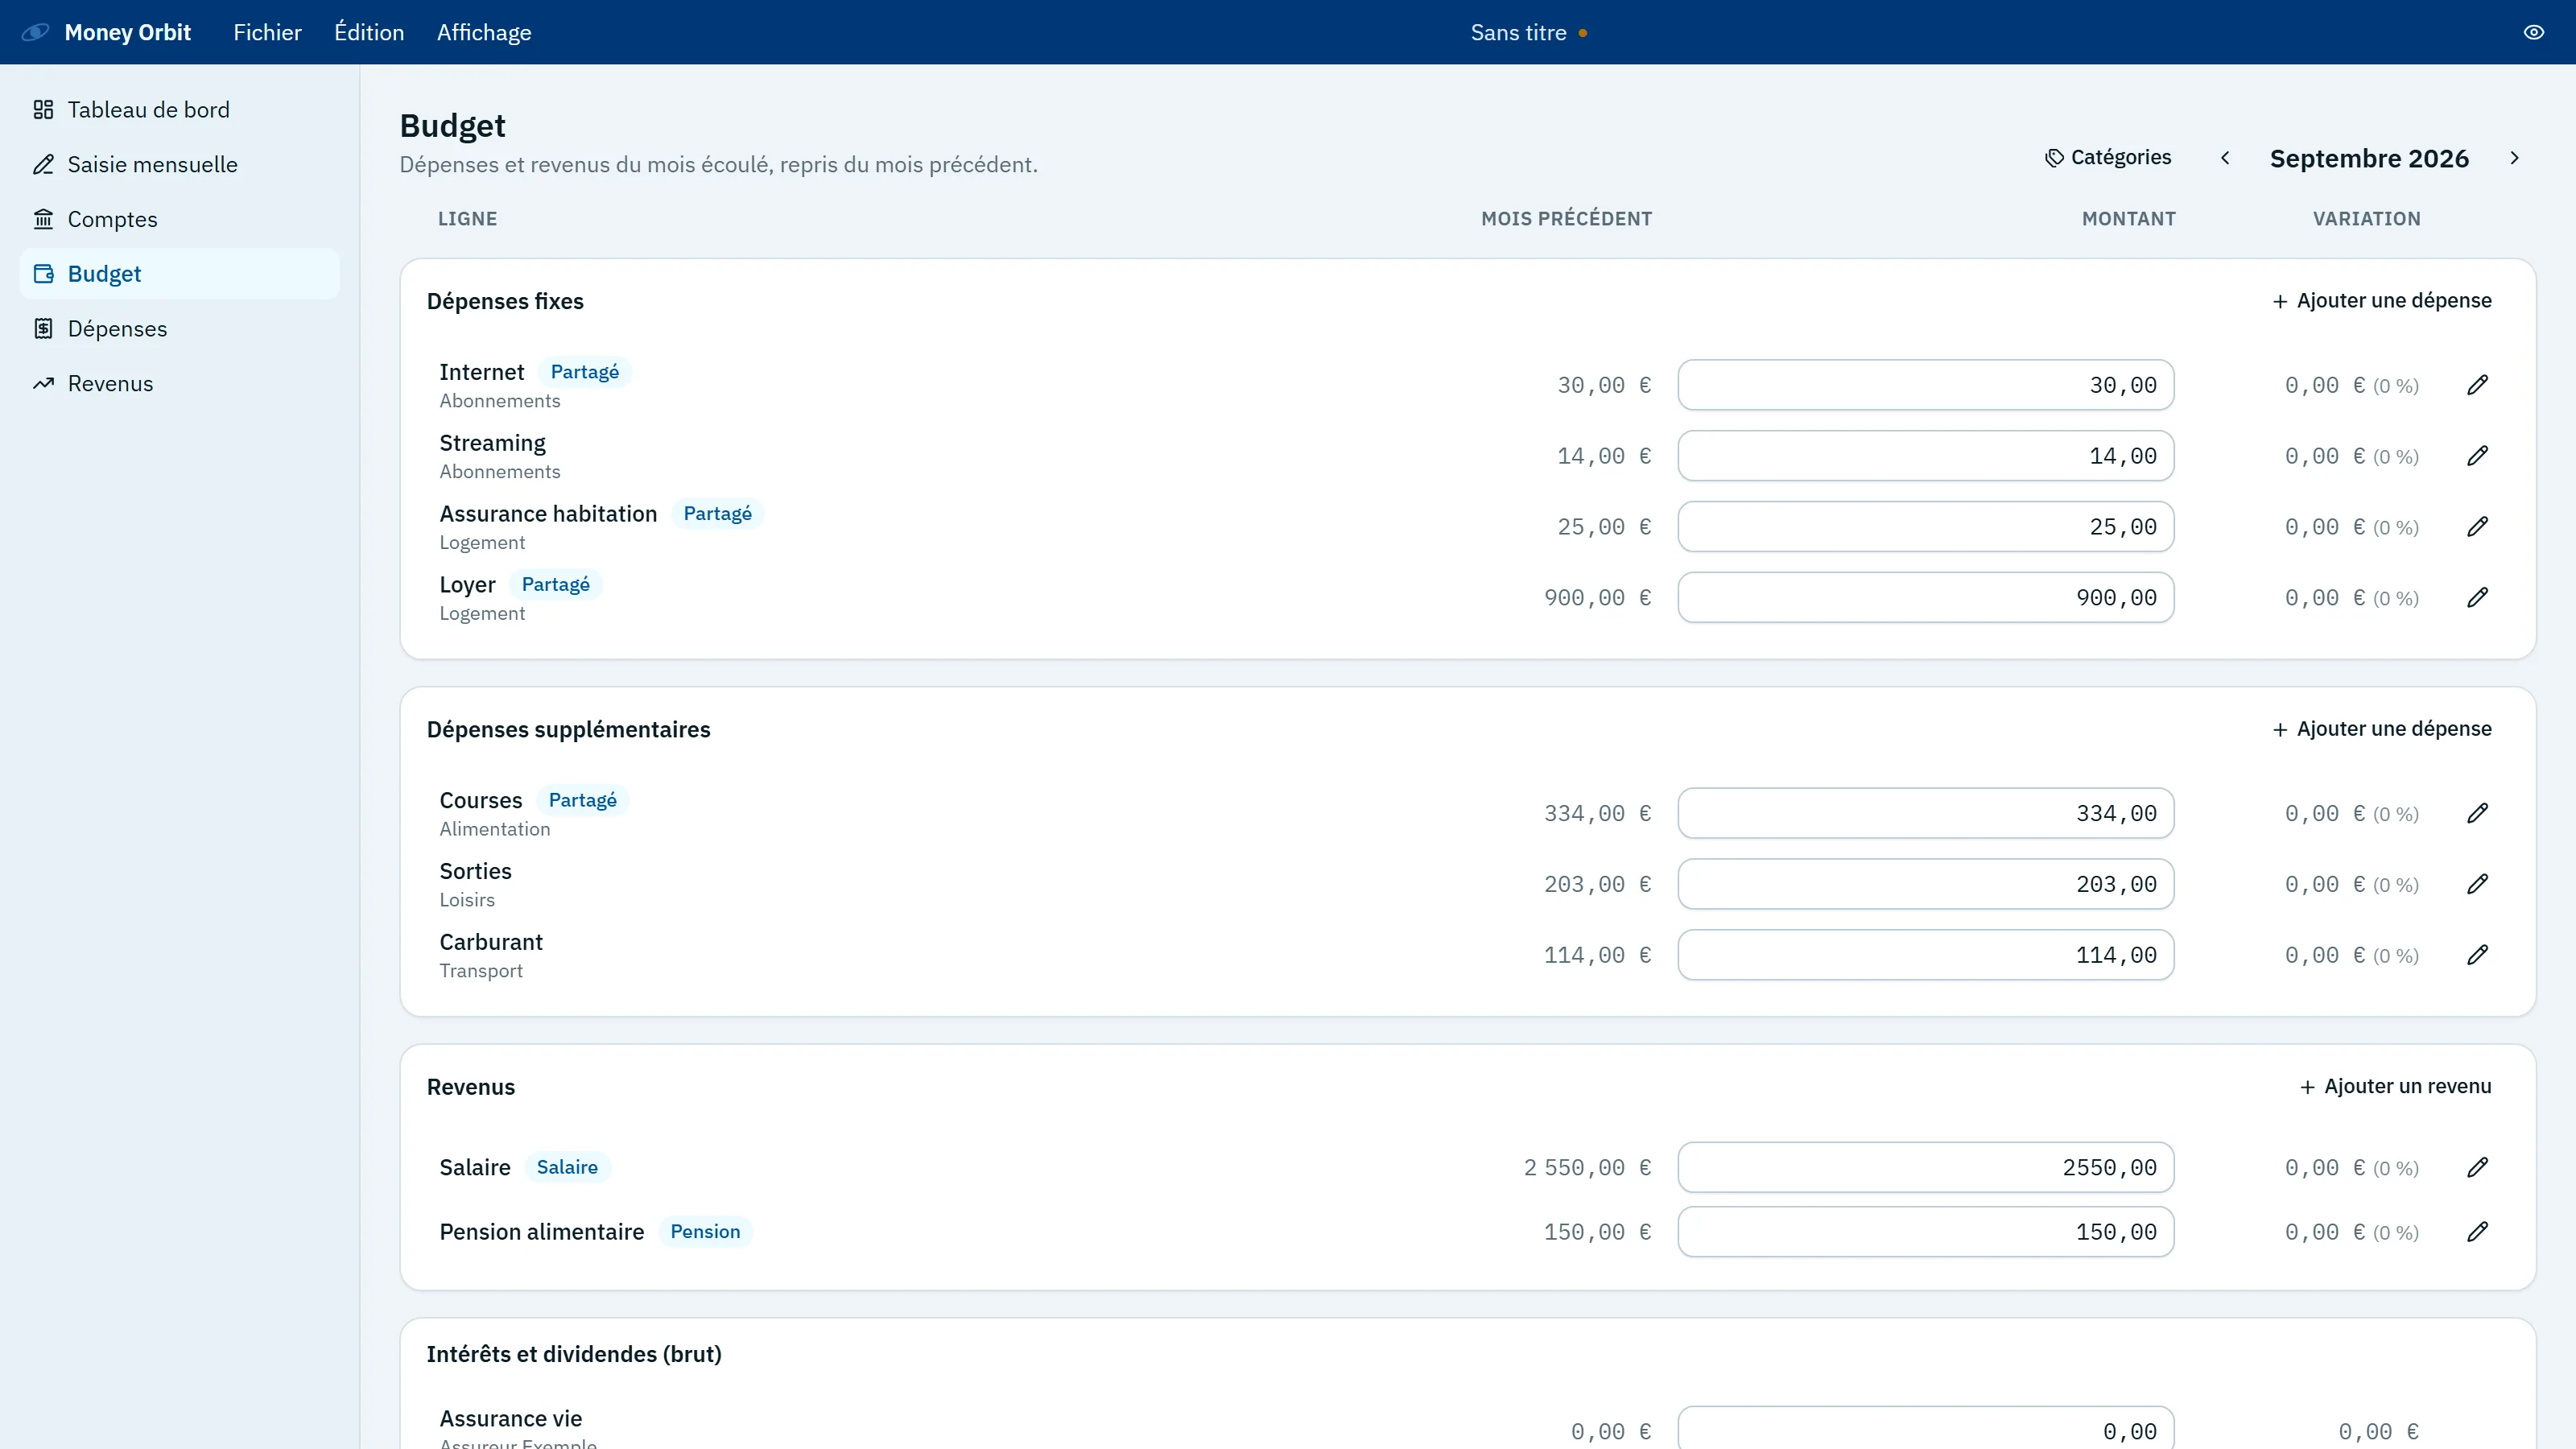Go to next month after Septembre 2026
The image size is (2576, 1449).
click(2514, 158)
